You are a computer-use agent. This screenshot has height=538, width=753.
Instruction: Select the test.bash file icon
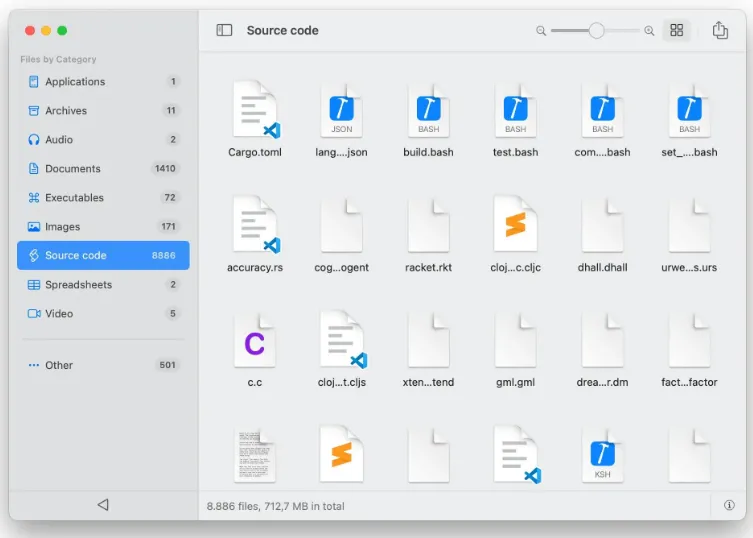tap(515, 110)
